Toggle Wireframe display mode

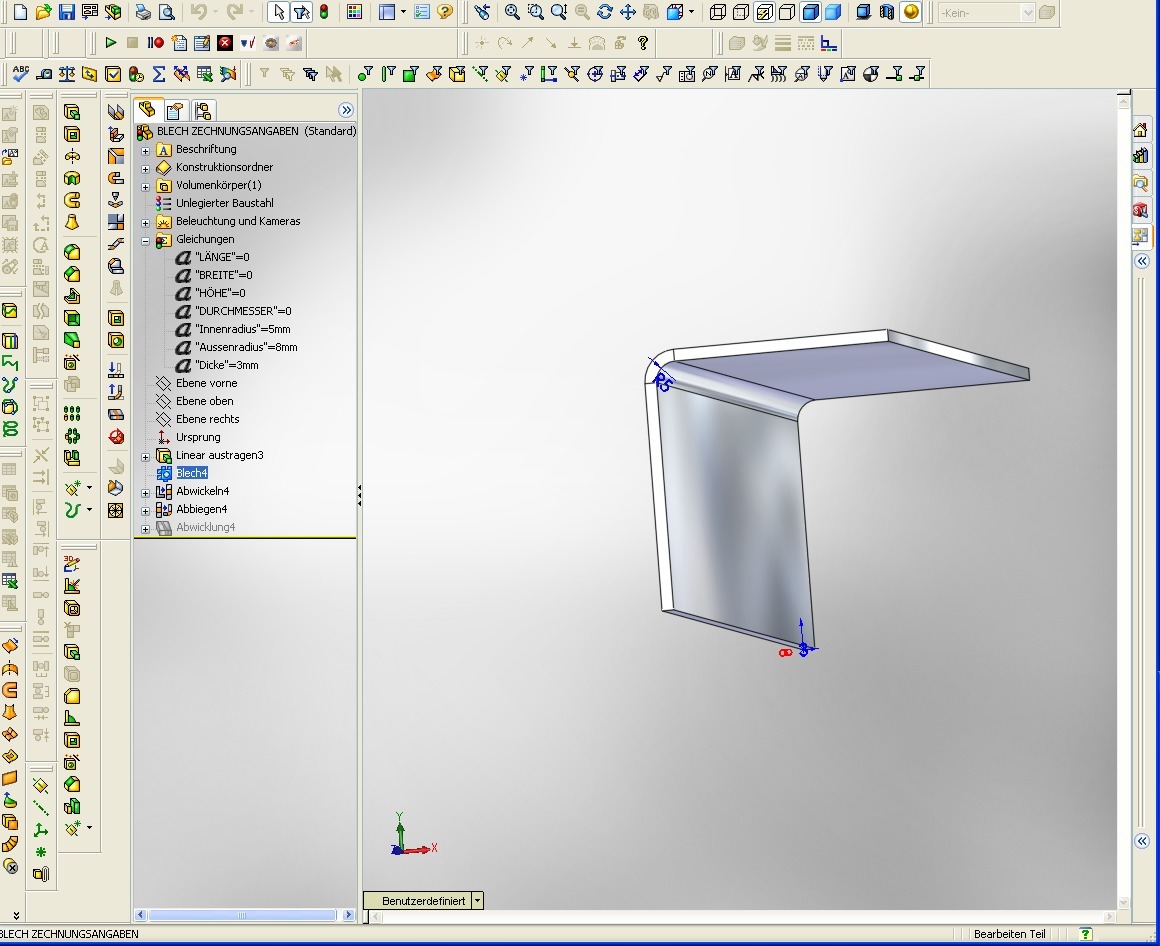pos(718,12)
